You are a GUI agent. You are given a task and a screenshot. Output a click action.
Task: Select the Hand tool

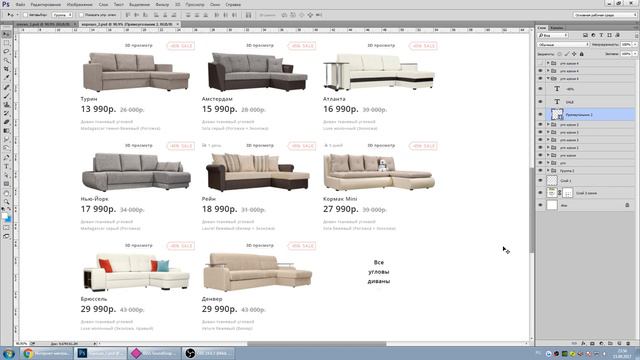pyautogui.click(x=6, y=193)
